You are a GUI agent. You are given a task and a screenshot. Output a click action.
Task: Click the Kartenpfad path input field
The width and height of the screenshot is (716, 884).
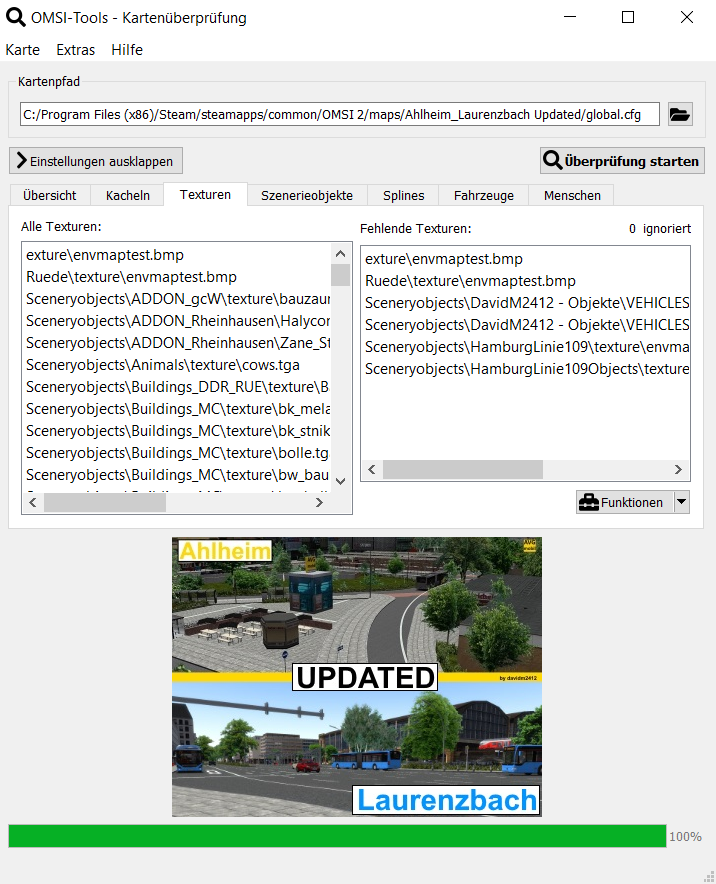point(340,114)
